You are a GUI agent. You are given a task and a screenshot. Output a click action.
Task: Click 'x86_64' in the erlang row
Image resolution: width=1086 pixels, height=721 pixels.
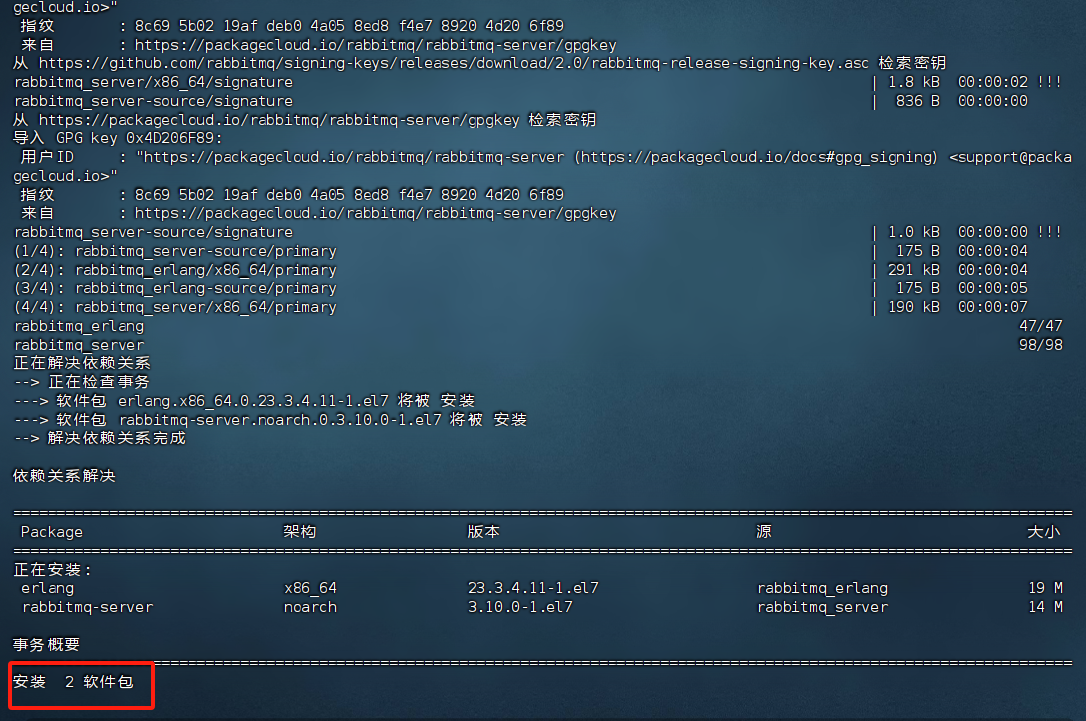310,588
